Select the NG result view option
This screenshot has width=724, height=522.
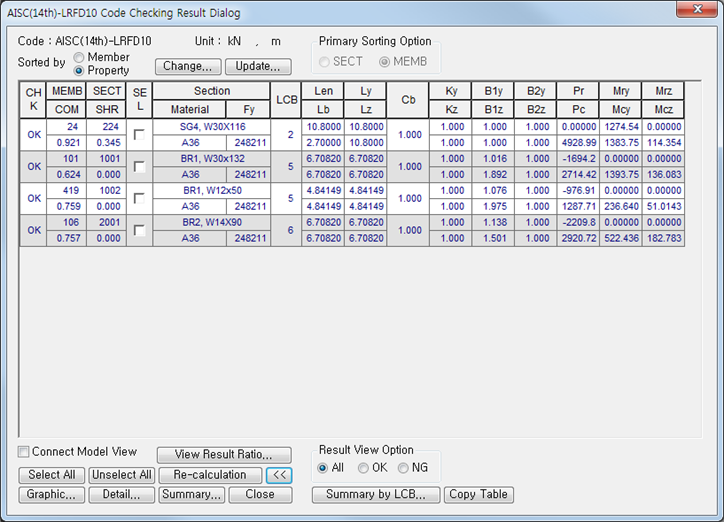(403, 468)
